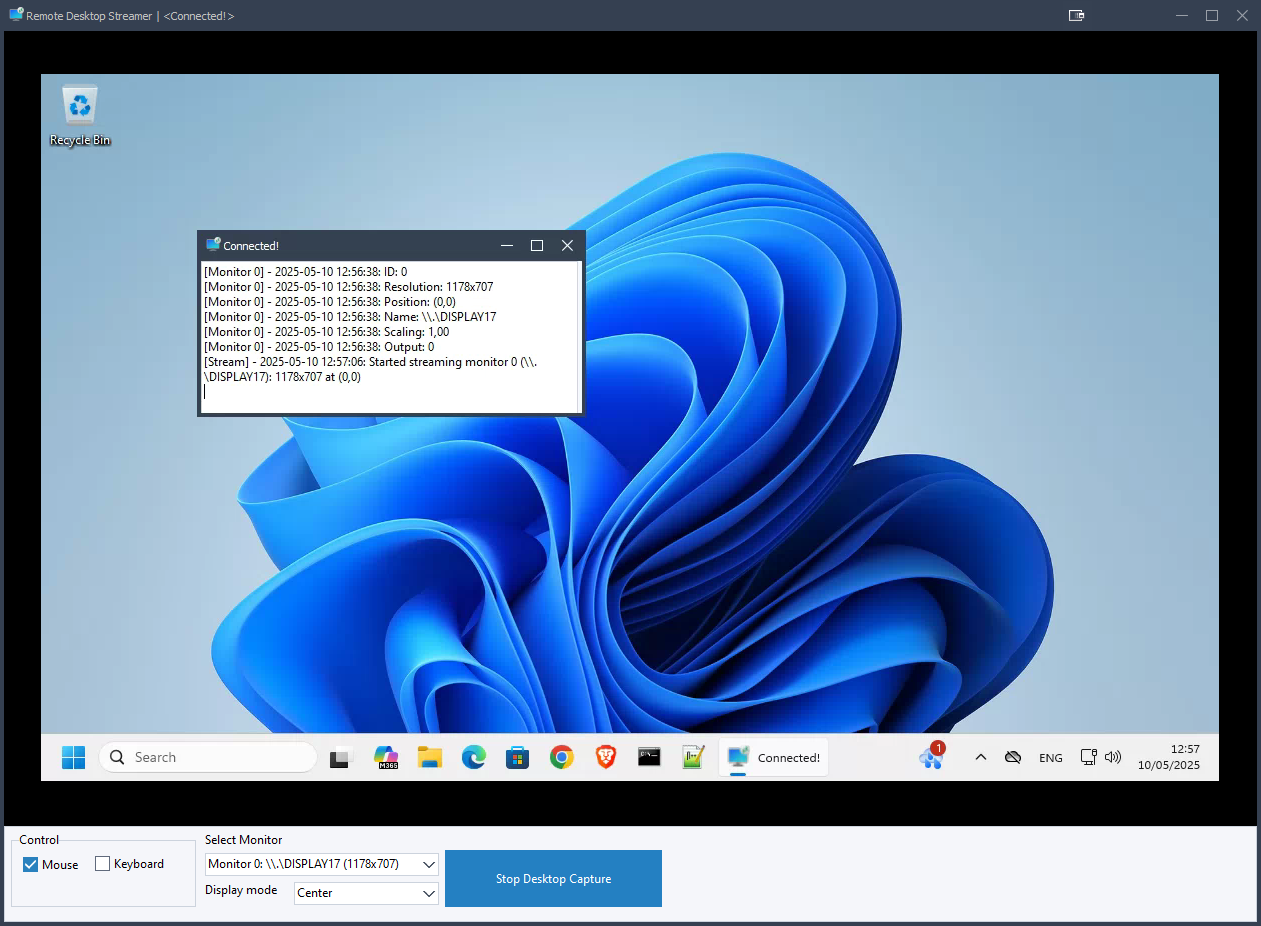The width and height of the screenshot is (1261, 926).
Task: Open the Recycle Bin on the remote desktop
Action: coord(80,116)
